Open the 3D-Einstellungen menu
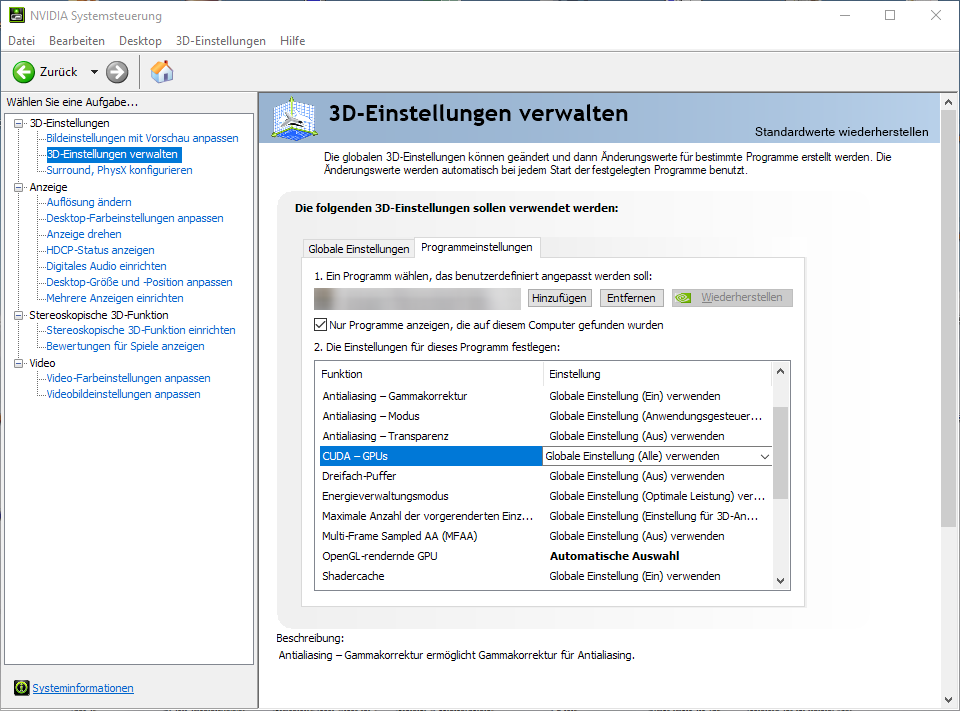This screenshot has height=711, width=960. tap(220, 40)
